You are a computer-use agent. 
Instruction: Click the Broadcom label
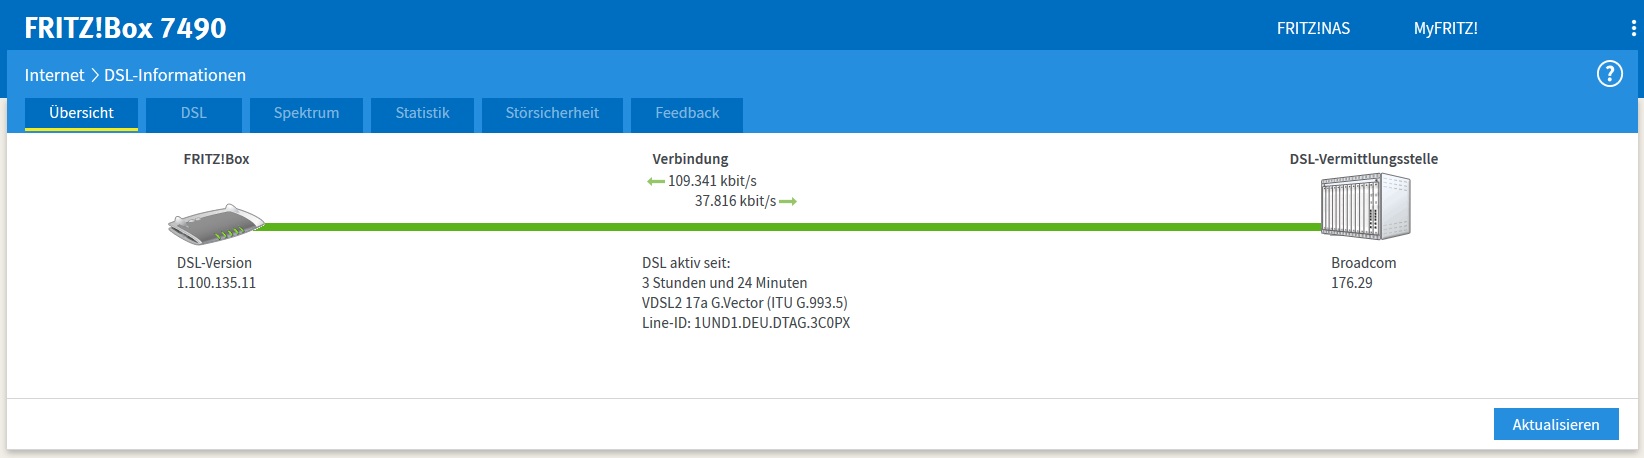(1363, 263)
